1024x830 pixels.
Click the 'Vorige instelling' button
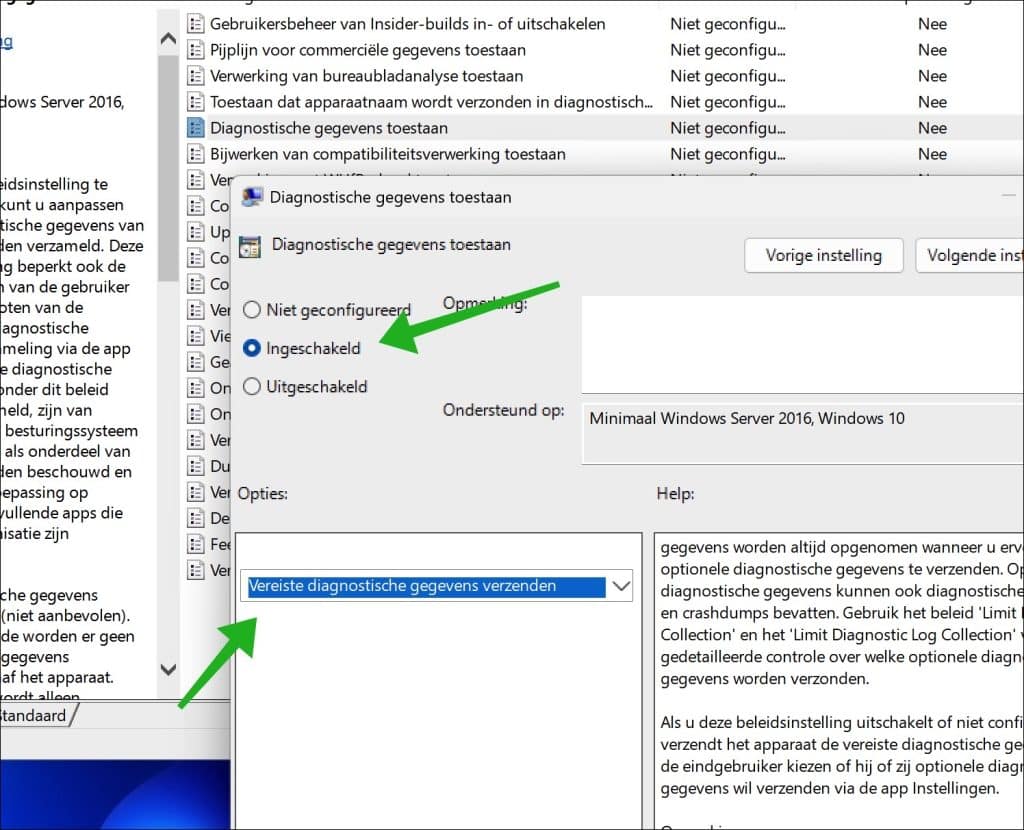coord(823,255)
